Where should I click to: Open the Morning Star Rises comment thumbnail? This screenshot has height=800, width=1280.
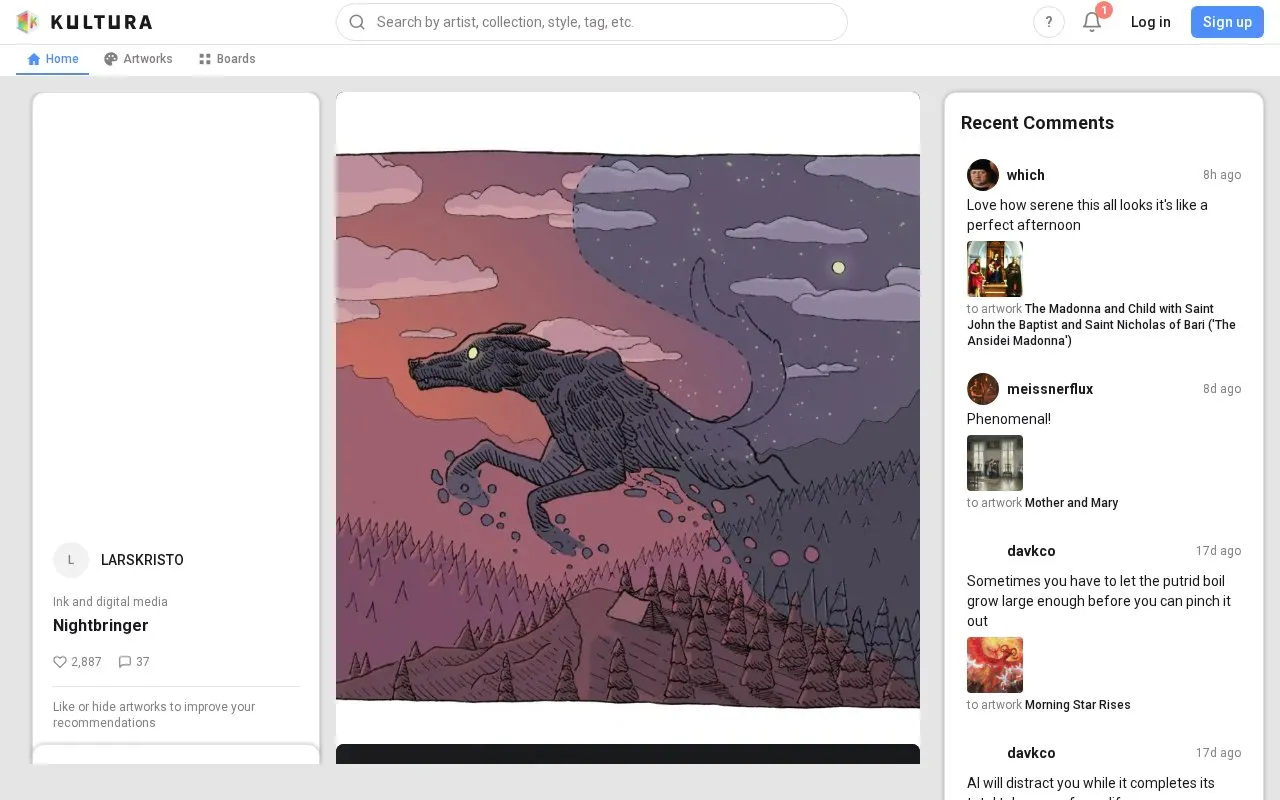point(995,665)
